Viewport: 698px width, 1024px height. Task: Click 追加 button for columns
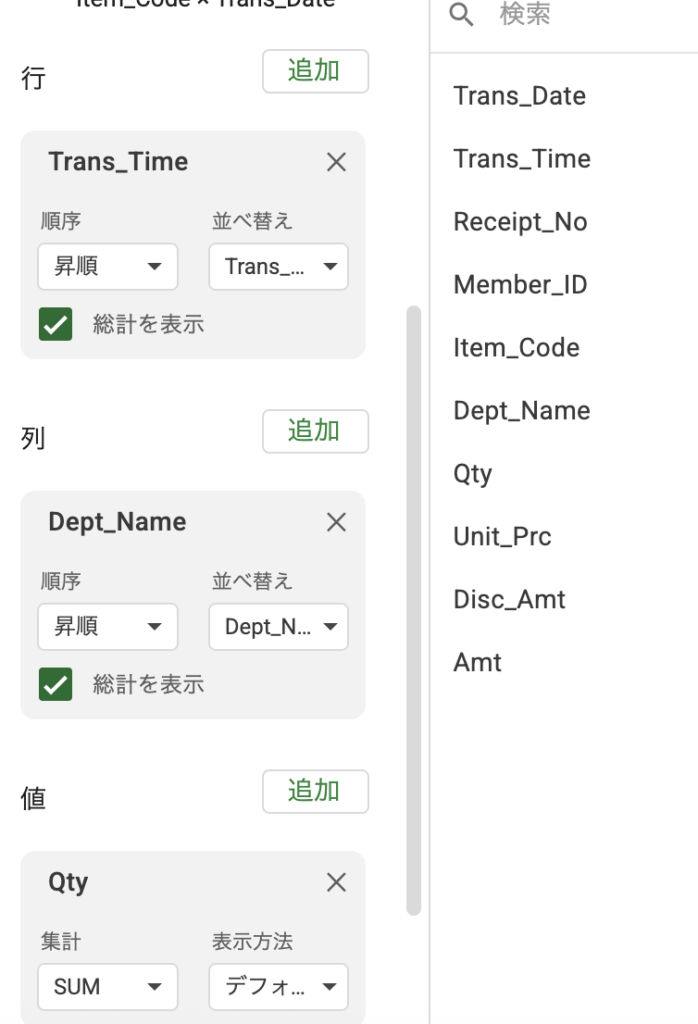click(x=315, y=431)
